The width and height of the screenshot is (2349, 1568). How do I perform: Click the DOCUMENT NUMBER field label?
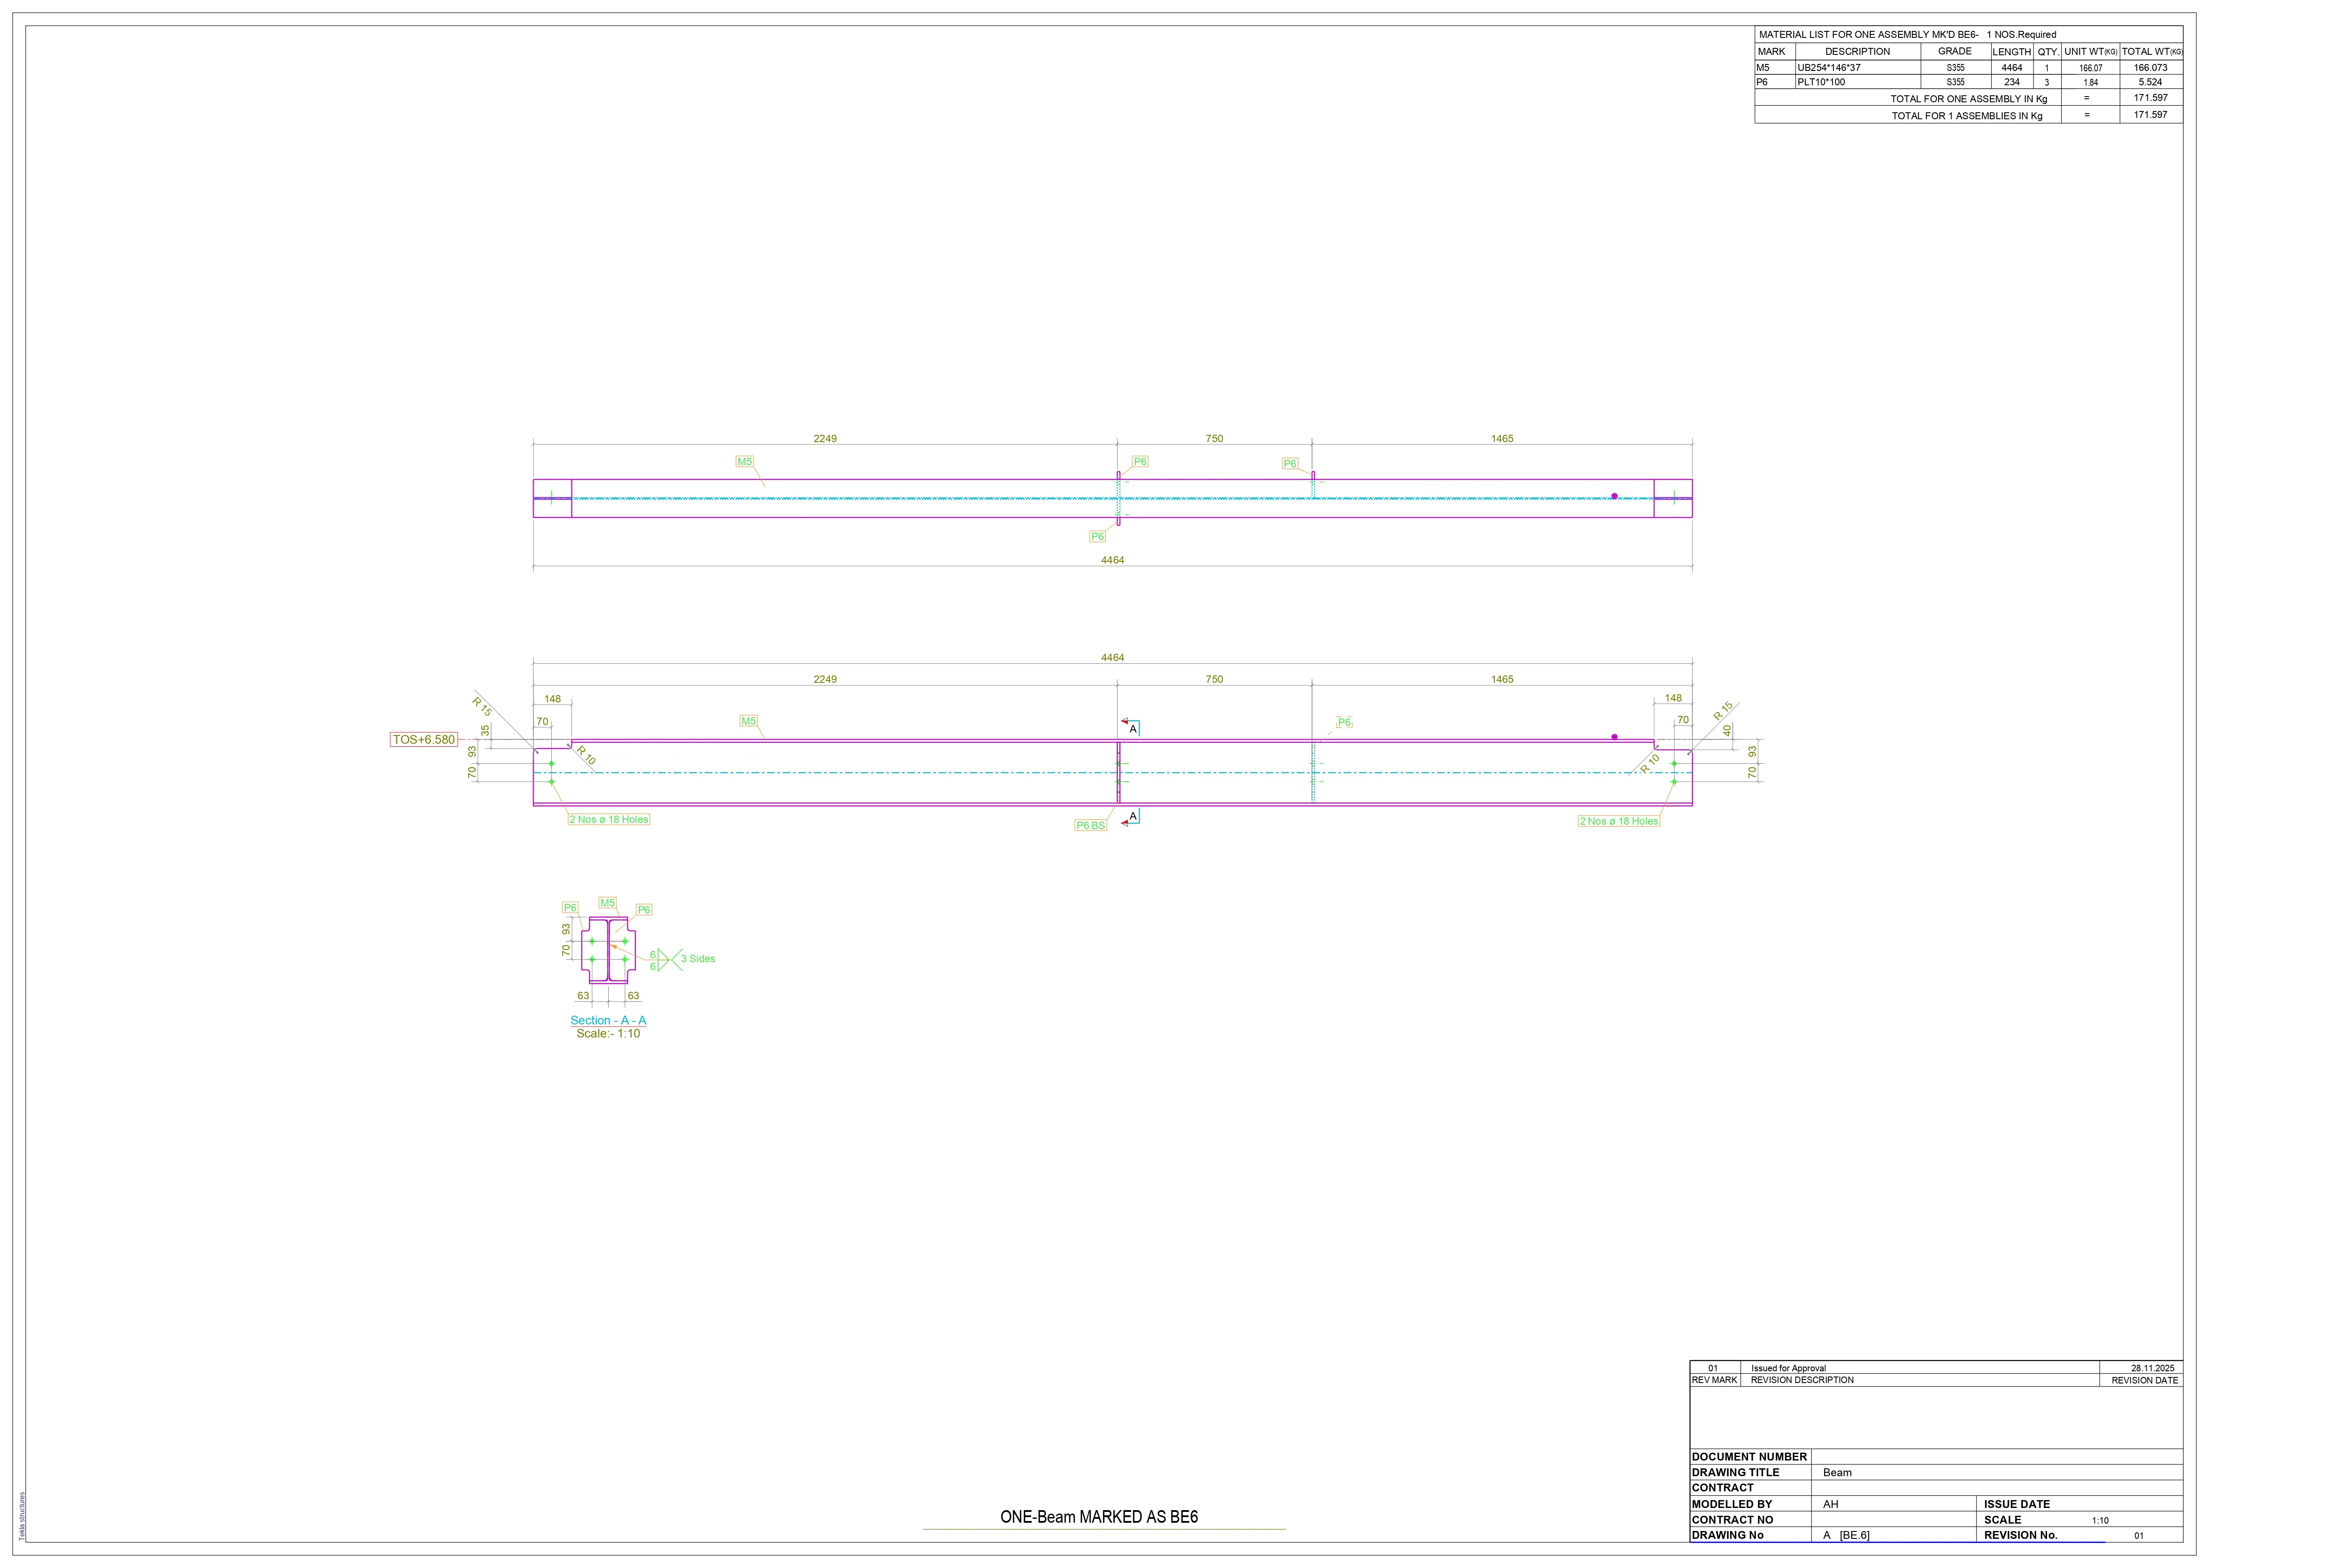click(1749, 1457)
